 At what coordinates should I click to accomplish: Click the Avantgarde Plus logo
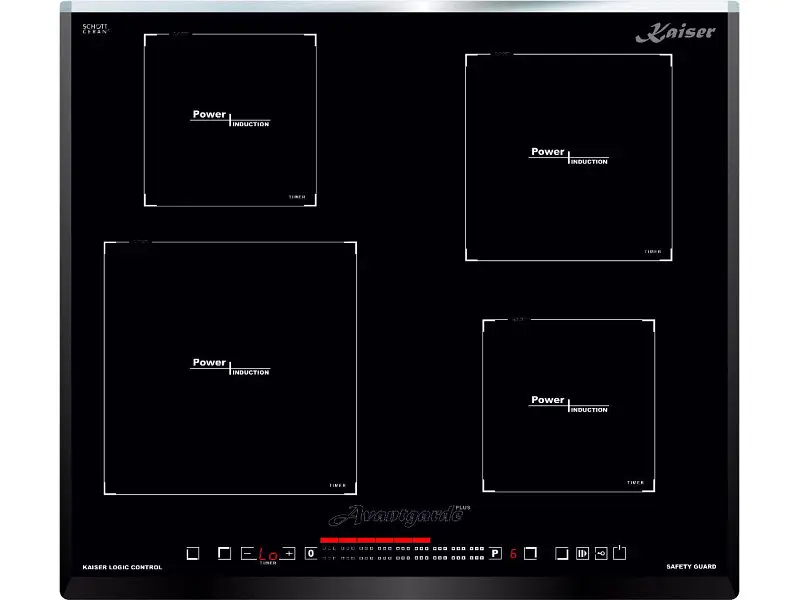[x=399, y=515]
